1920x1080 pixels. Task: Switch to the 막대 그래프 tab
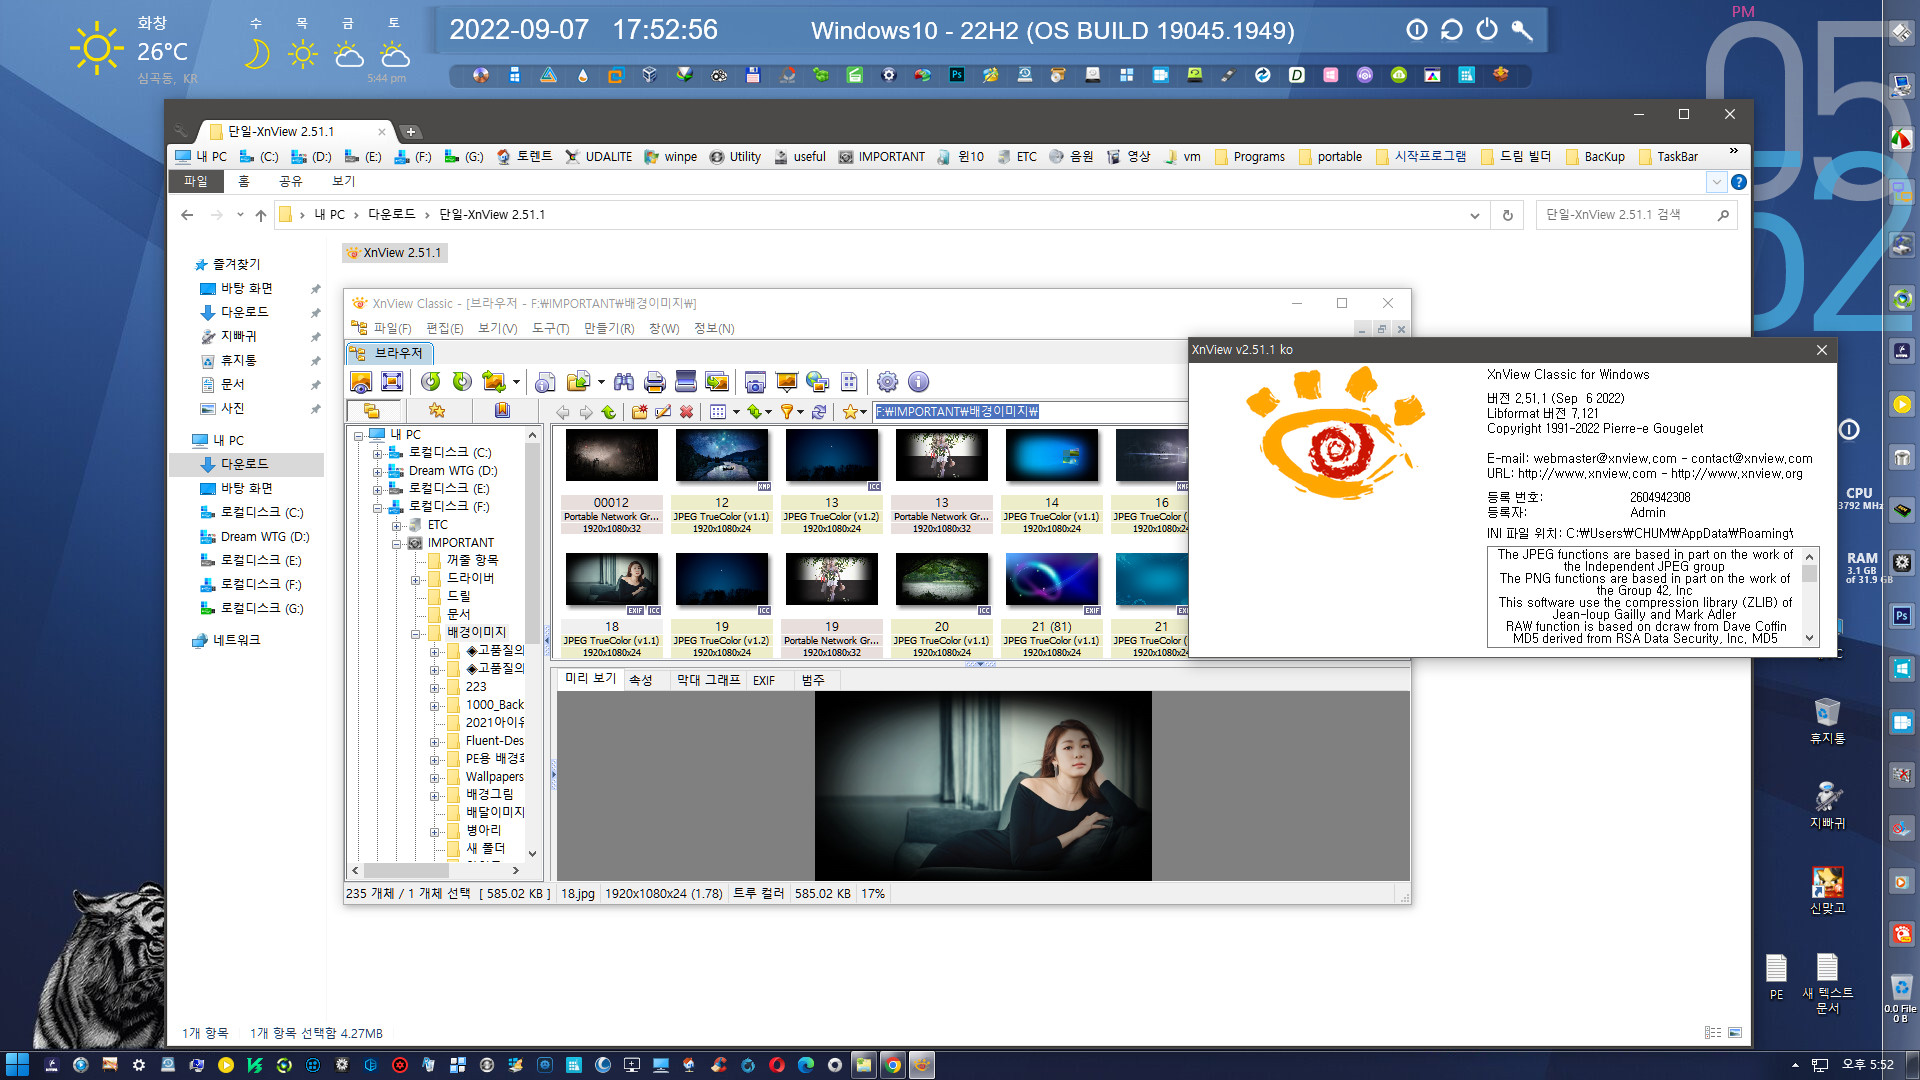[708, 680]
